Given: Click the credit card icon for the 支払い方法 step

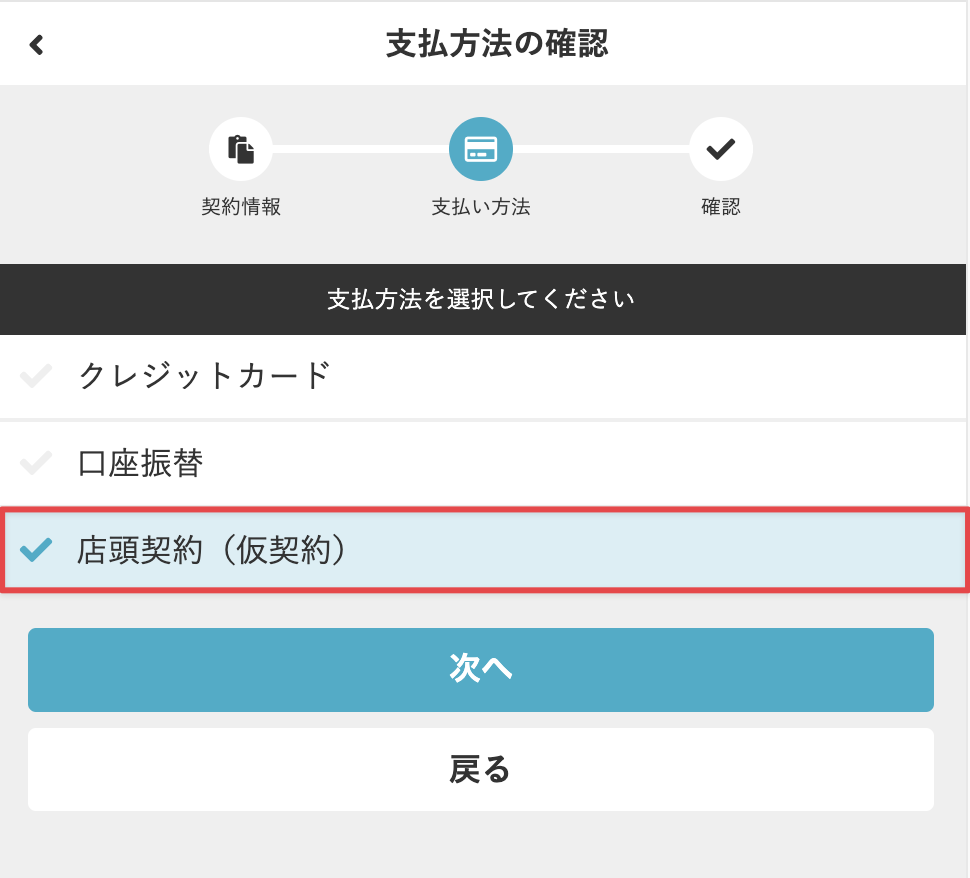Looking at the screenshot, I should click(481, 150).
